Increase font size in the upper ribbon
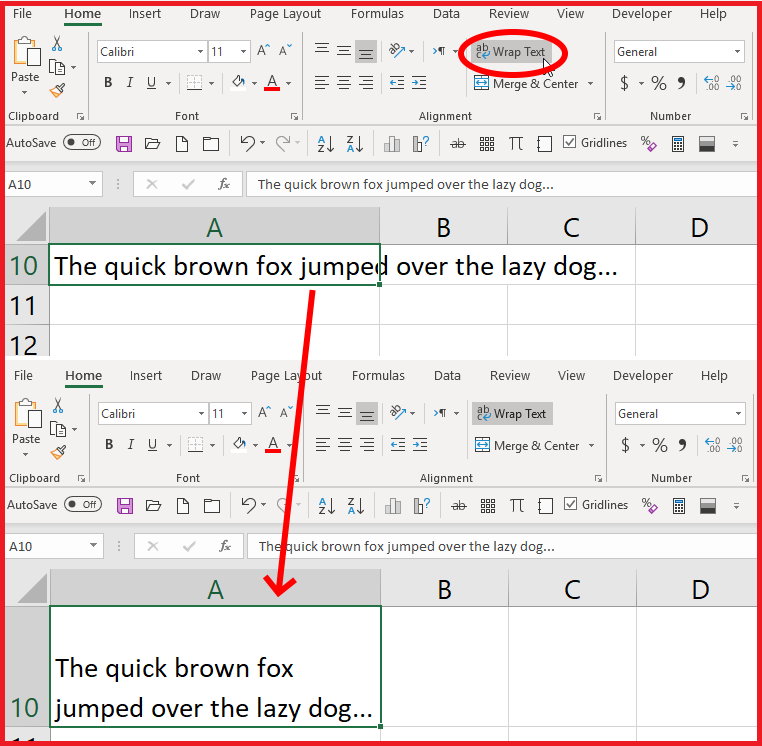The image size is (762, 746). (x=264, y=51)
